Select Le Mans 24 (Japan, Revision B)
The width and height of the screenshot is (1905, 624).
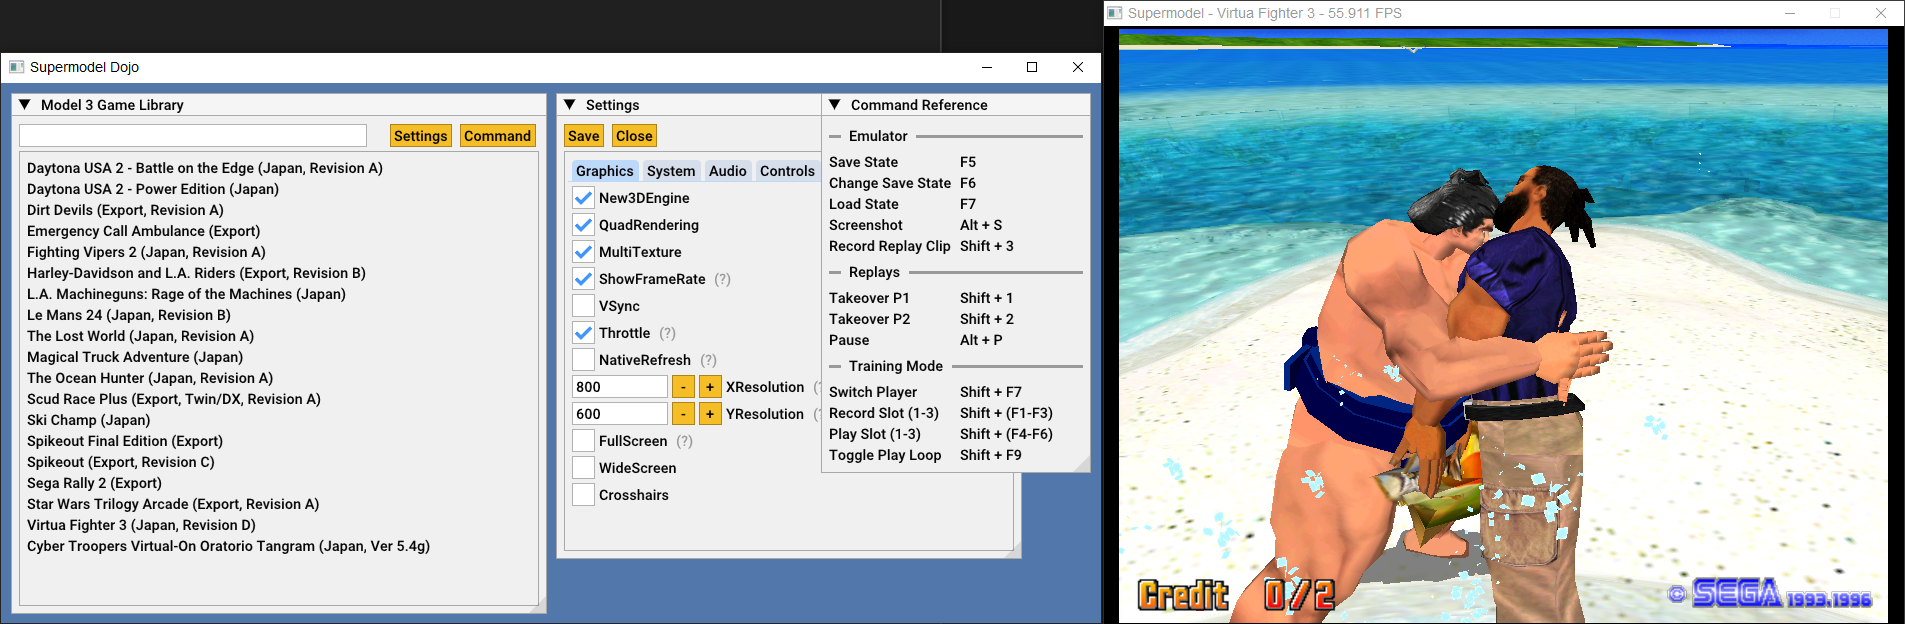pos(129,315)
